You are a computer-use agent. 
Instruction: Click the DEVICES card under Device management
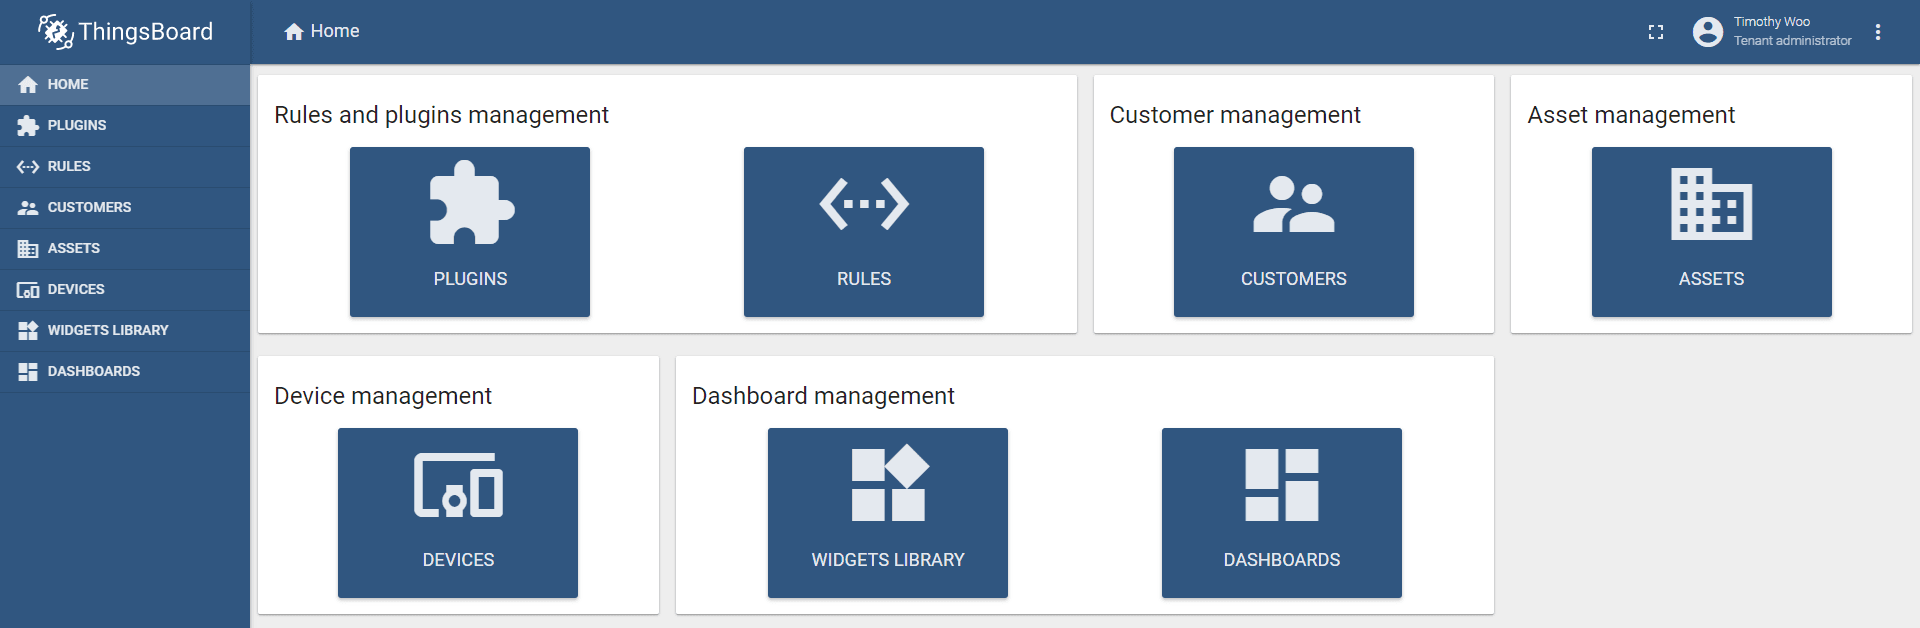point(457,512)
